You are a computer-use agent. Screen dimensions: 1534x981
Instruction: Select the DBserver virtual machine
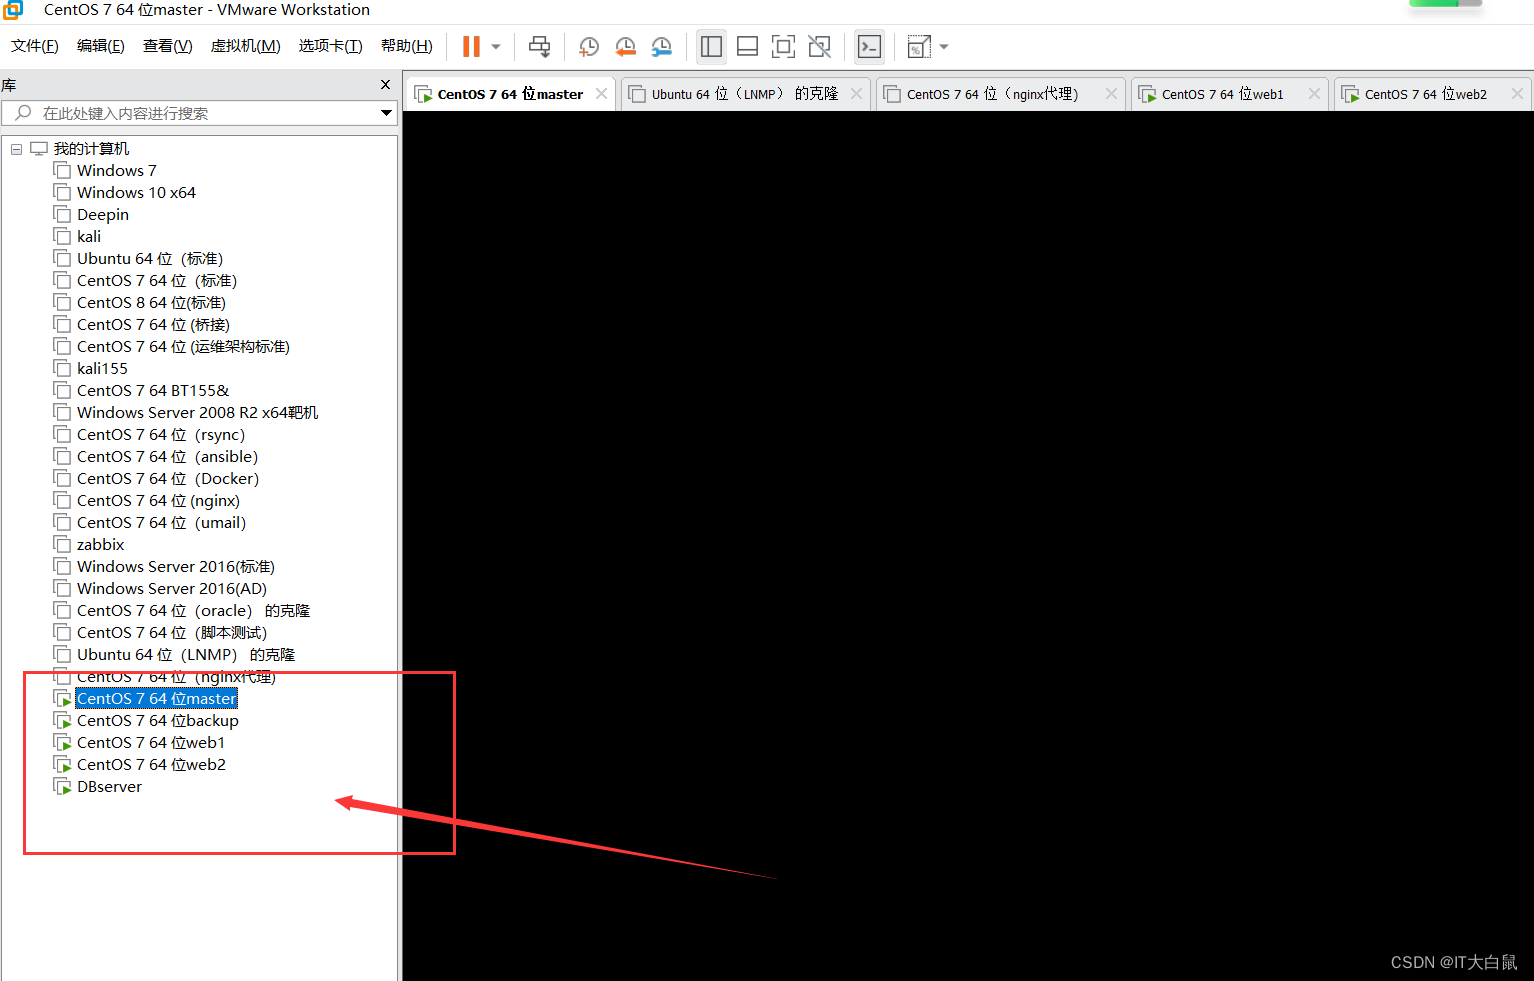click(108, 786)
